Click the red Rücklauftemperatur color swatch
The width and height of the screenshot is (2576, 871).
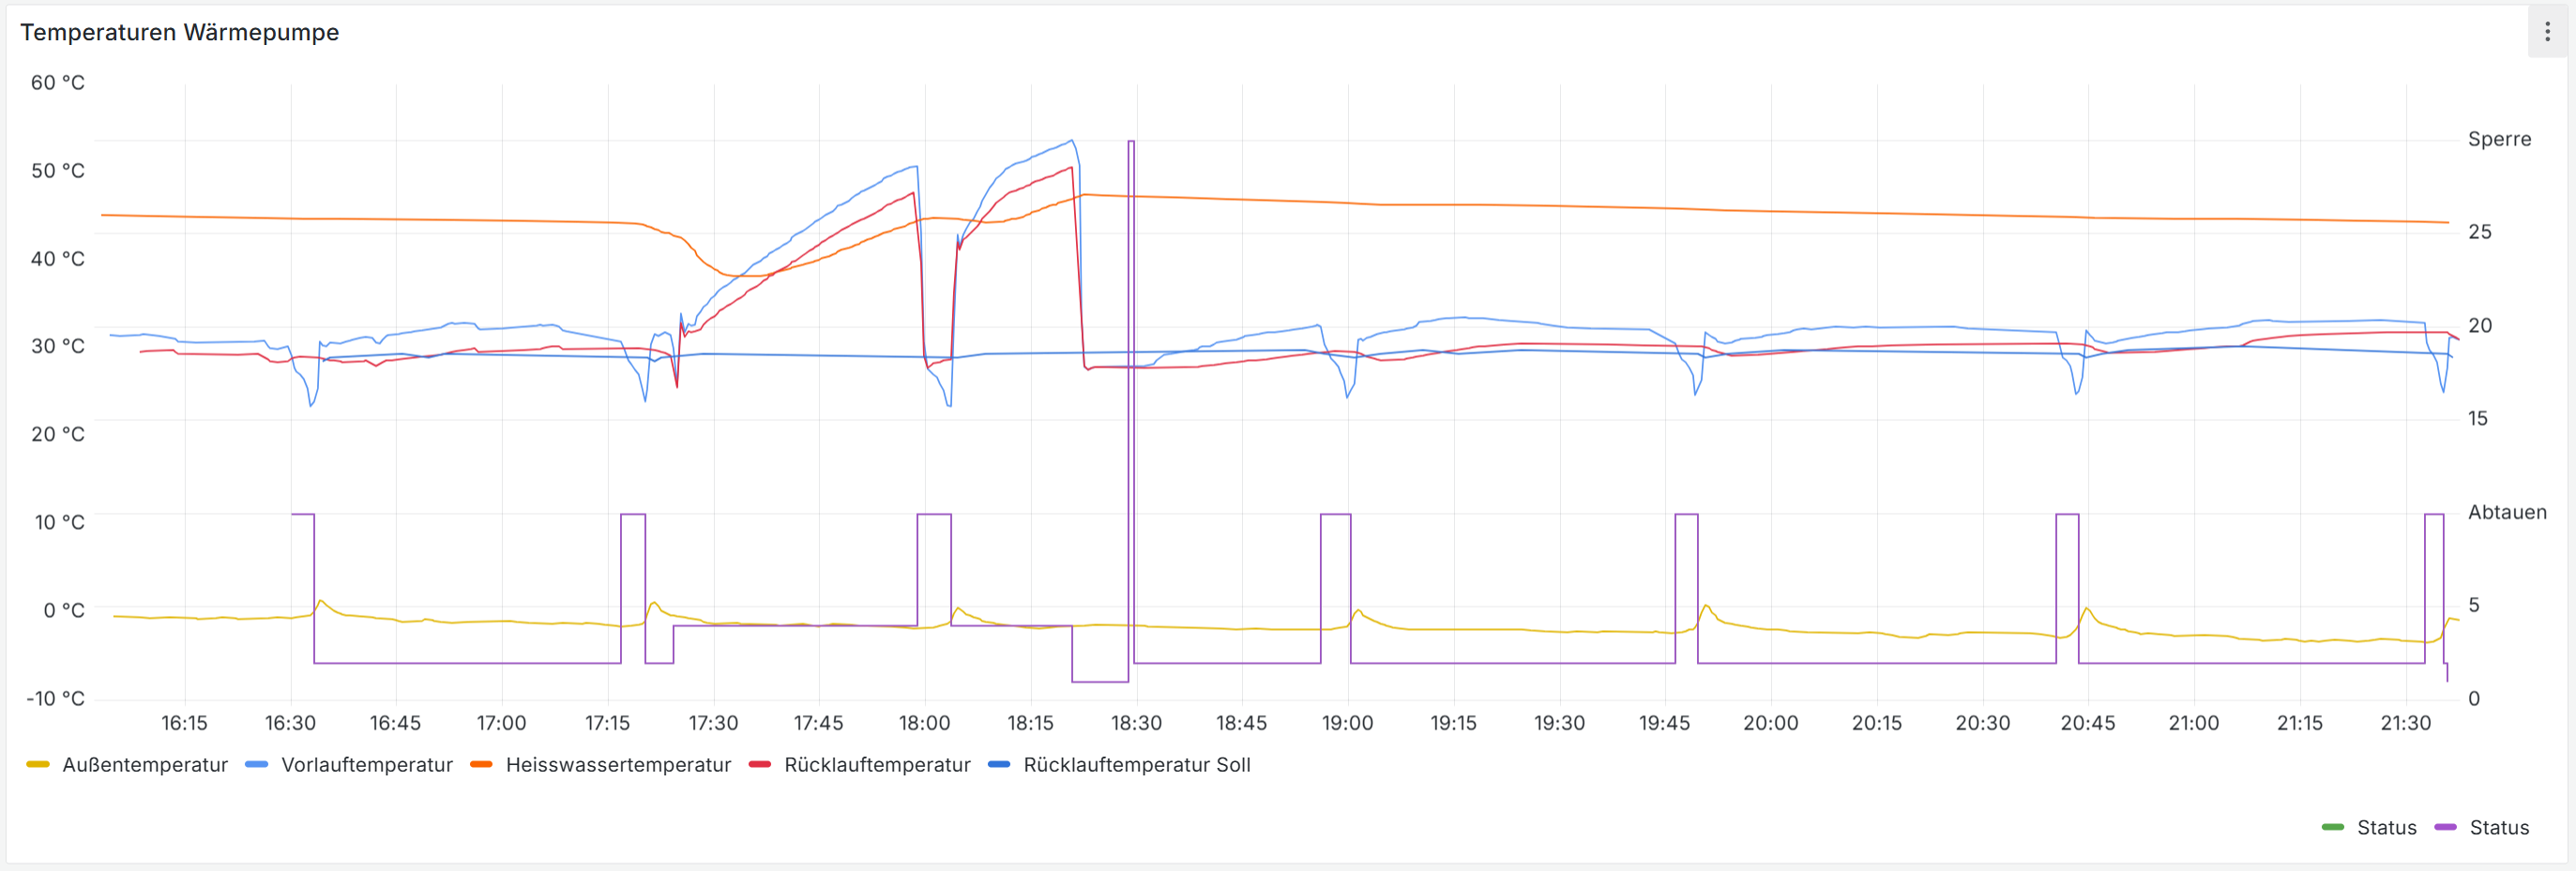coord(760,765)
